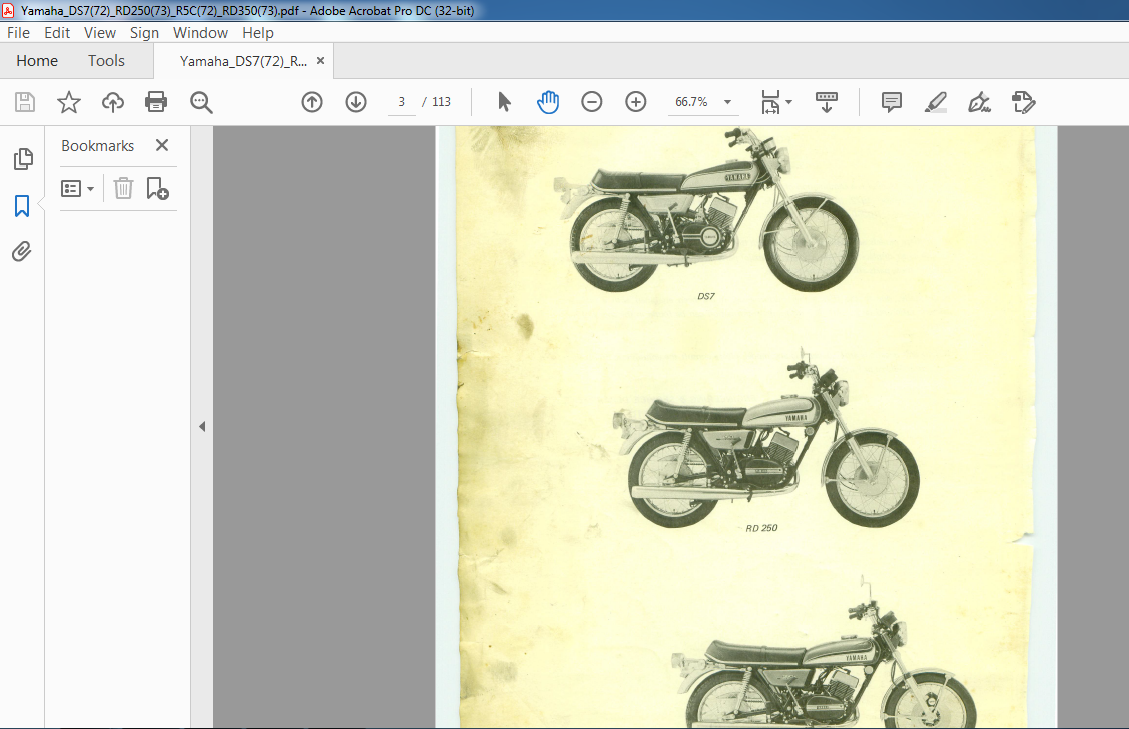
Task: Open the Window menu
Action: pos(200,32)
